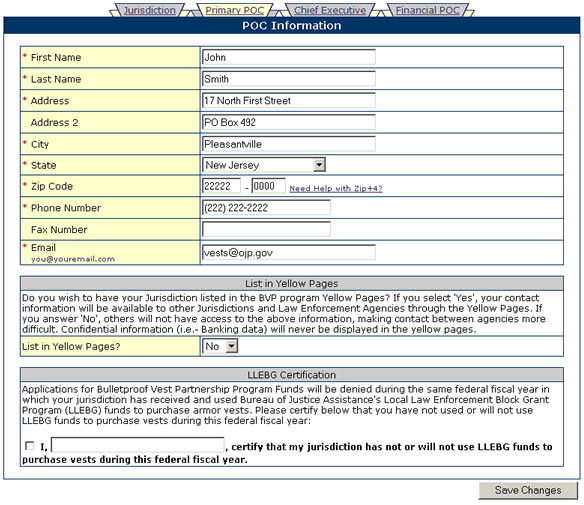This screenshot has width=584, height=505.
Task: Click the 'Phone Number' label text
Action: tap(66, 208)
